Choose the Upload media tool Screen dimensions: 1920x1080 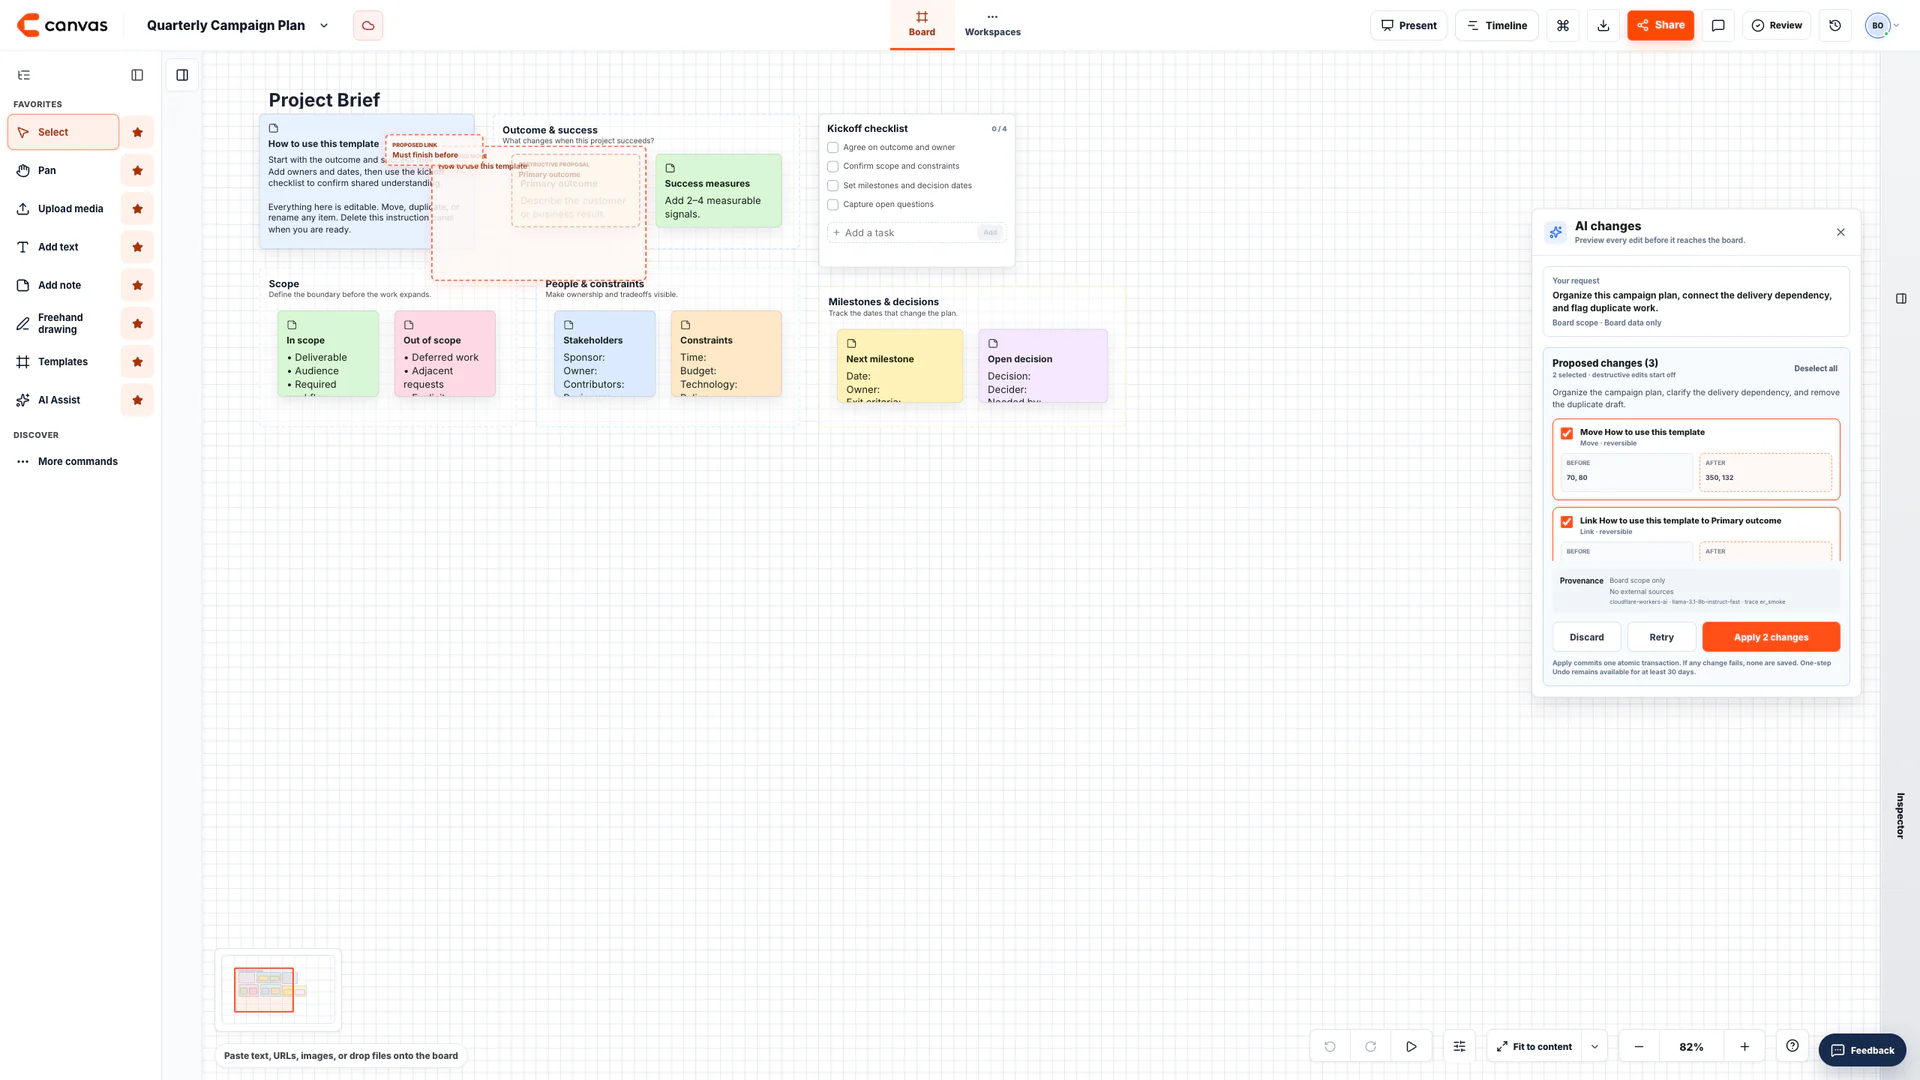click(63, 209)
